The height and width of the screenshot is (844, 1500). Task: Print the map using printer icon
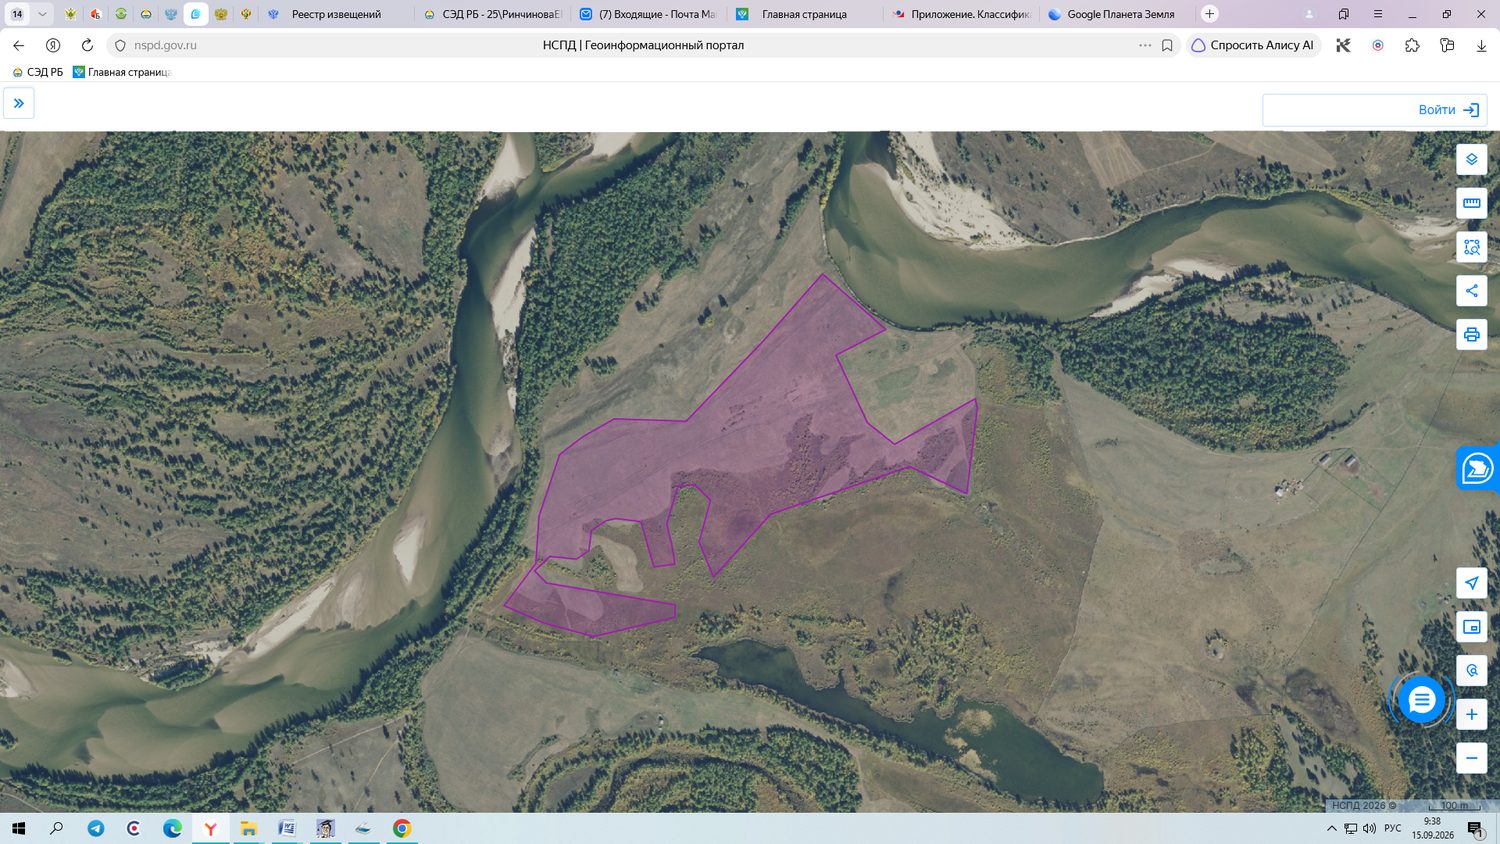[x=1471, y=334]
